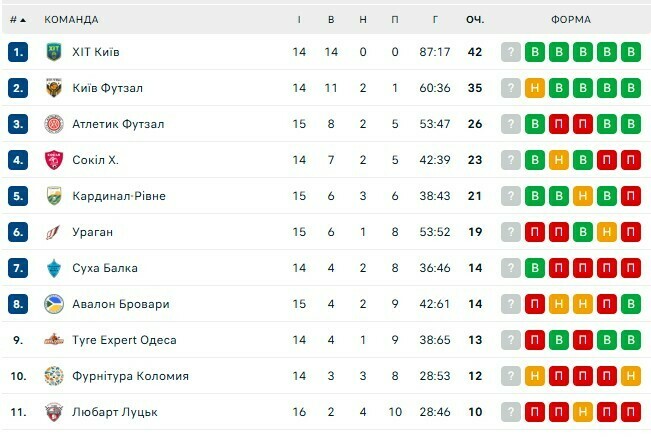This screenshot has height=437, width=651.
Task: Click Ураган's orange Н form badge
Action: pos(606,232)
